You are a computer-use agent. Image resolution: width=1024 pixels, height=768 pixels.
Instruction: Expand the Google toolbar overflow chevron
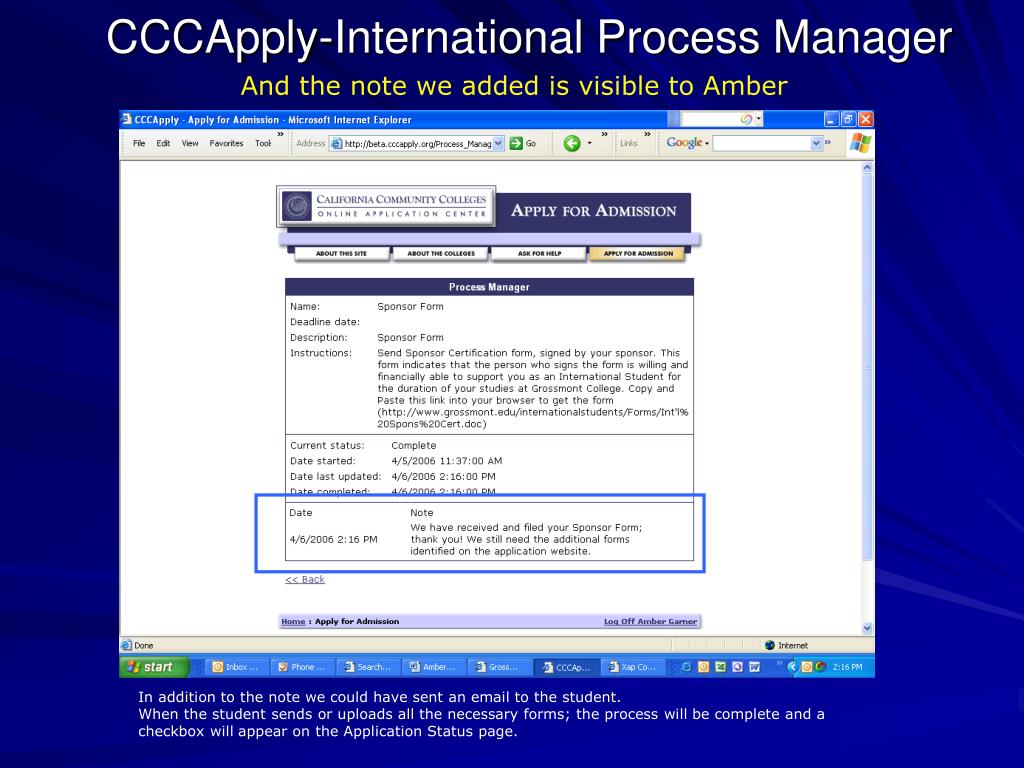pyautogui.click(x=828, y=142)
